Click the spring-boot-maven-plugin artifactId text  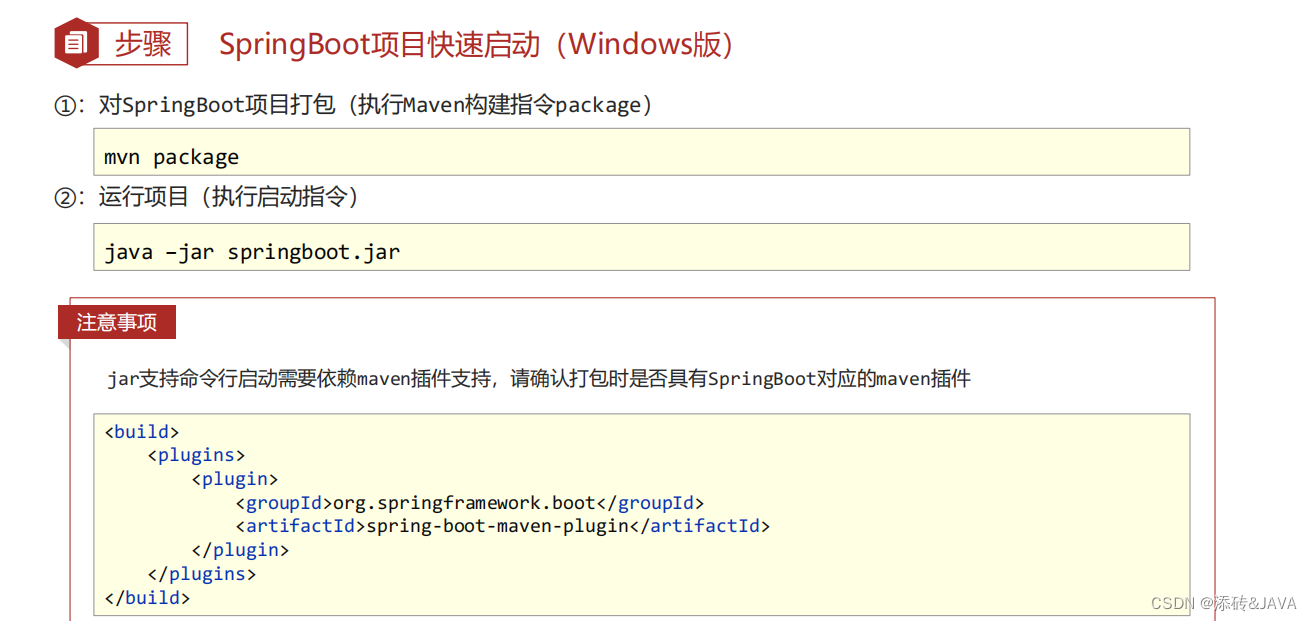(x=497, y=526)
